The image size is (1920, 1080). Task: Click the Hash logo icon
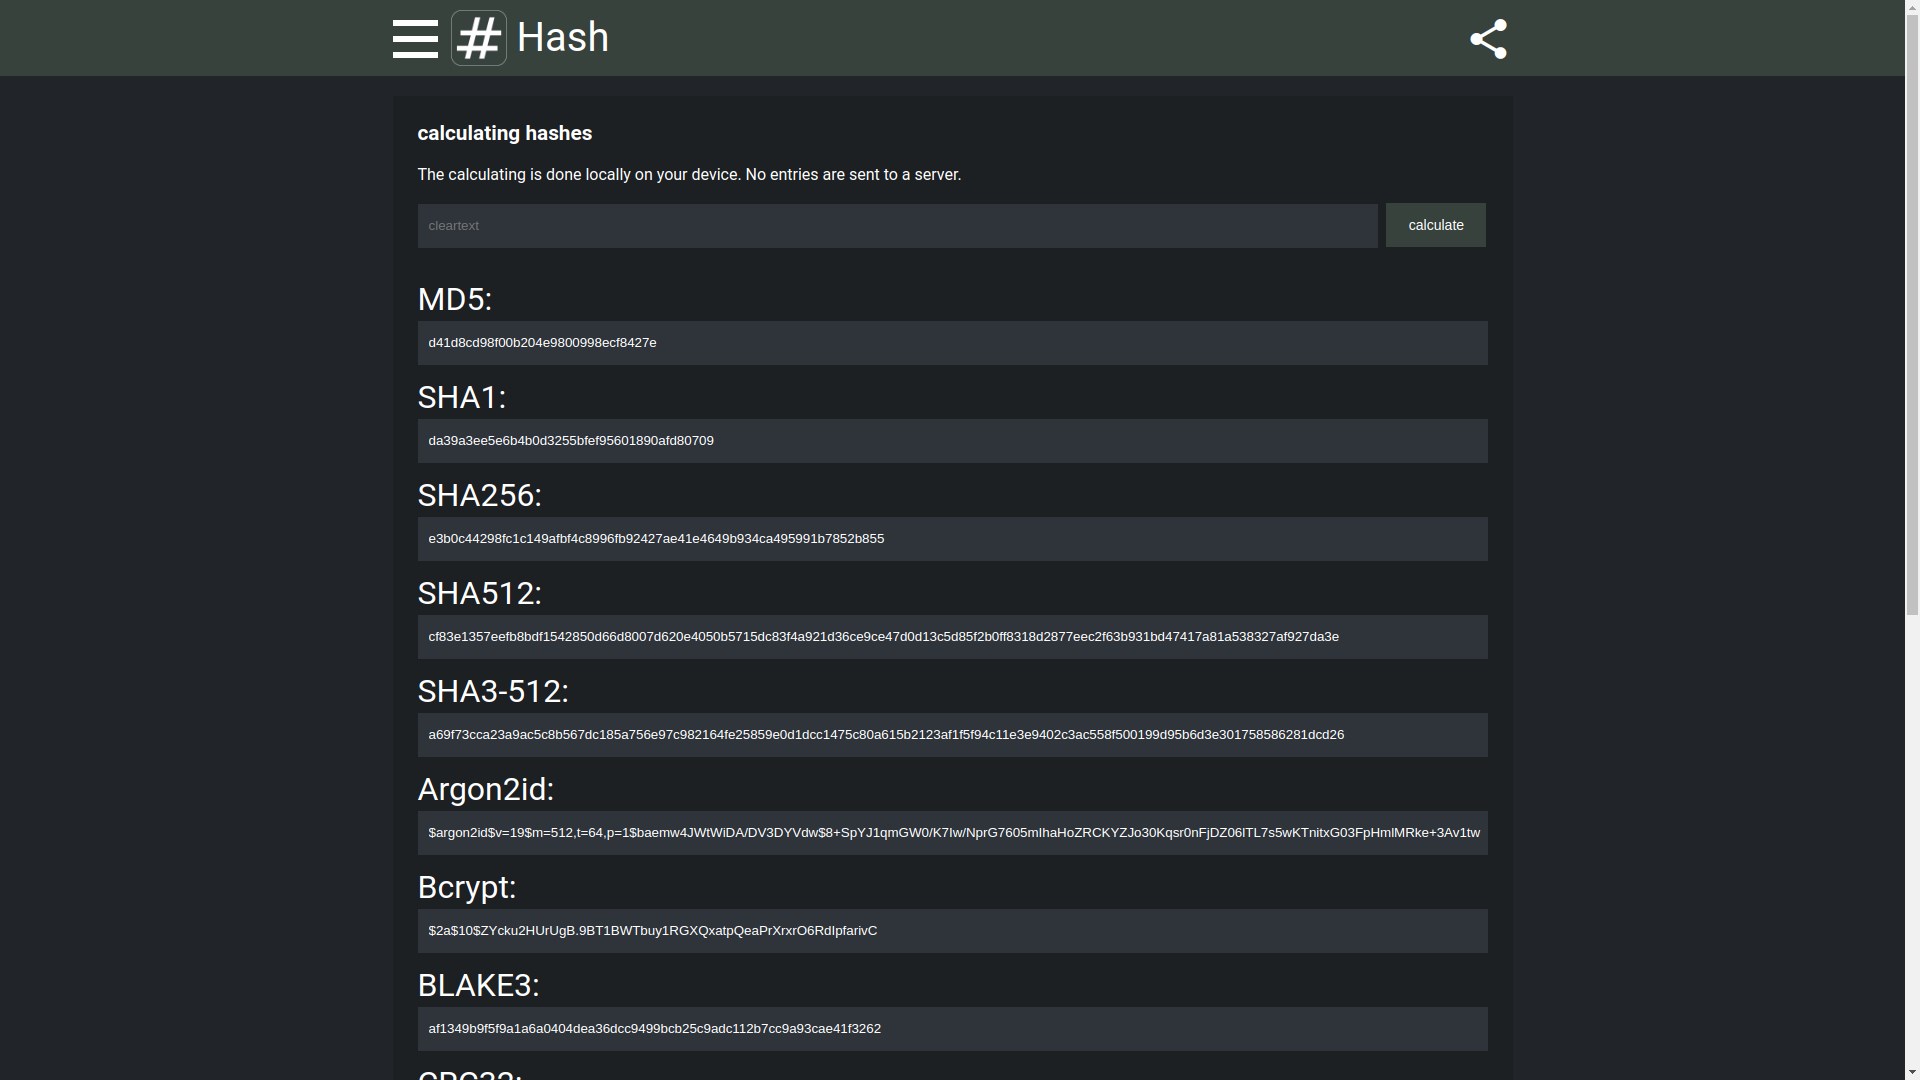(479, 39)
